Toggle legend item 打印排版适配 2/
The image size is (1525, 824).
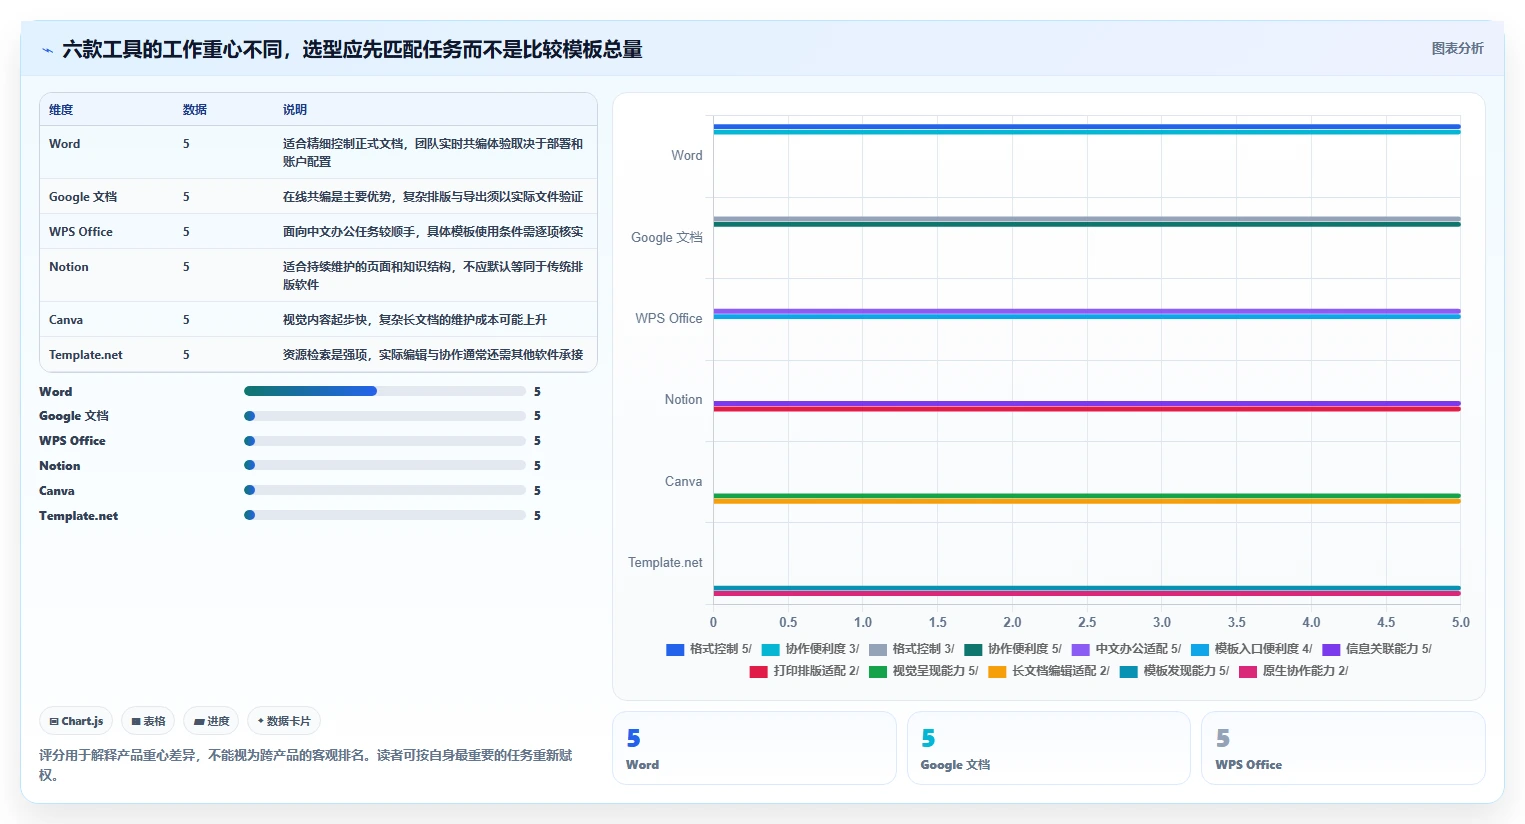(804, 671)
